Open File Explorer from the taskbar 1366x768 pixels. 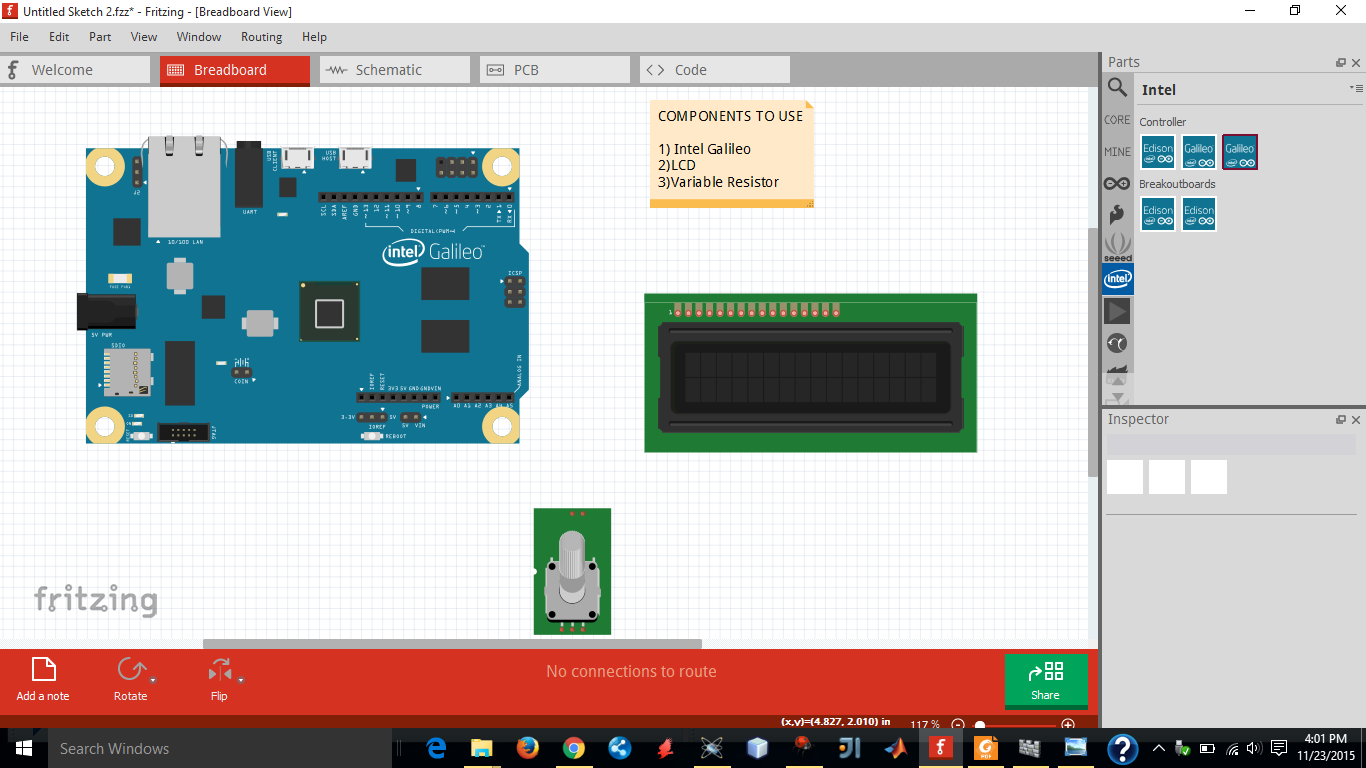pos(482,748)
